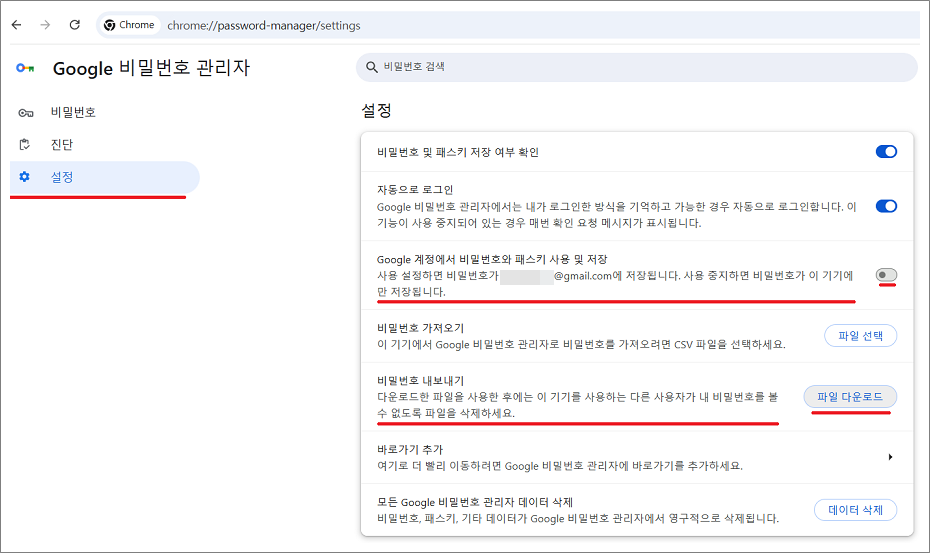Click the gear icon next to 설정
930x553 pixels.
click(24, 177)
